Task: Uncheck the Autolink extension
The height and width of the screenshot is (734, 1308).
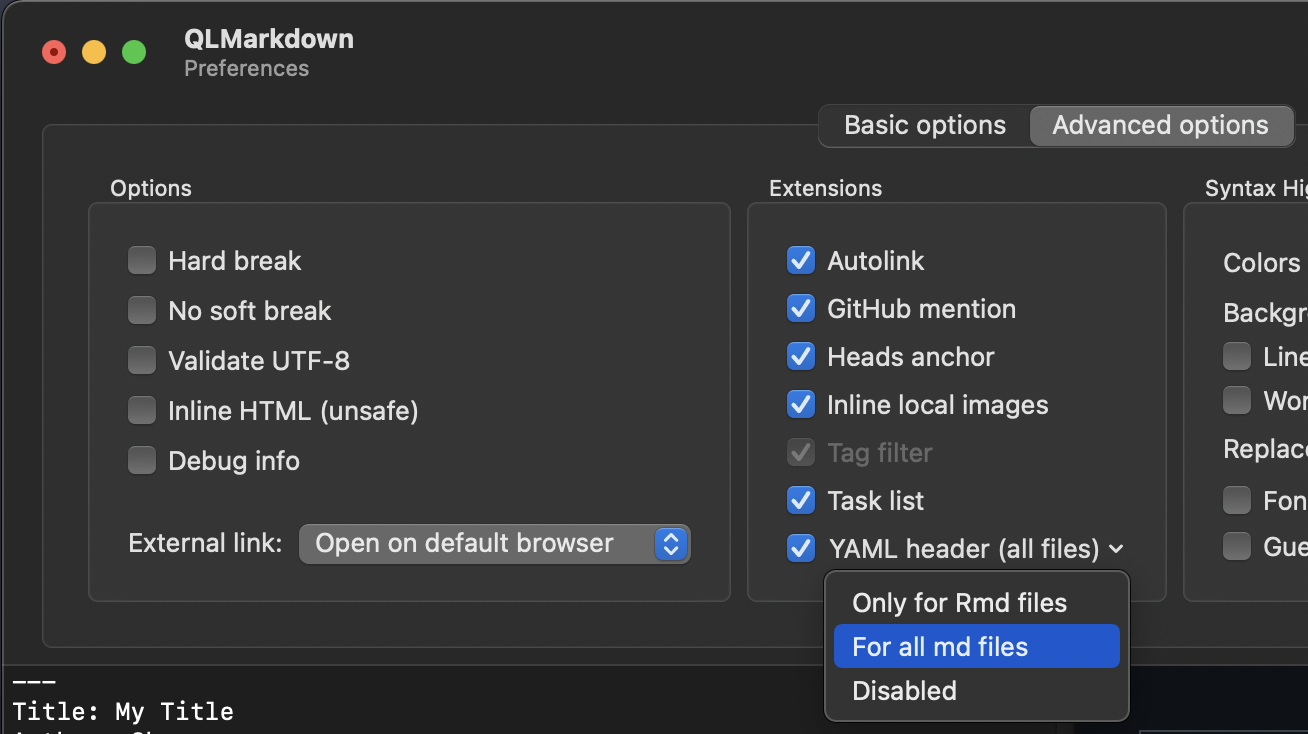Action: click(x=801, y=261)
